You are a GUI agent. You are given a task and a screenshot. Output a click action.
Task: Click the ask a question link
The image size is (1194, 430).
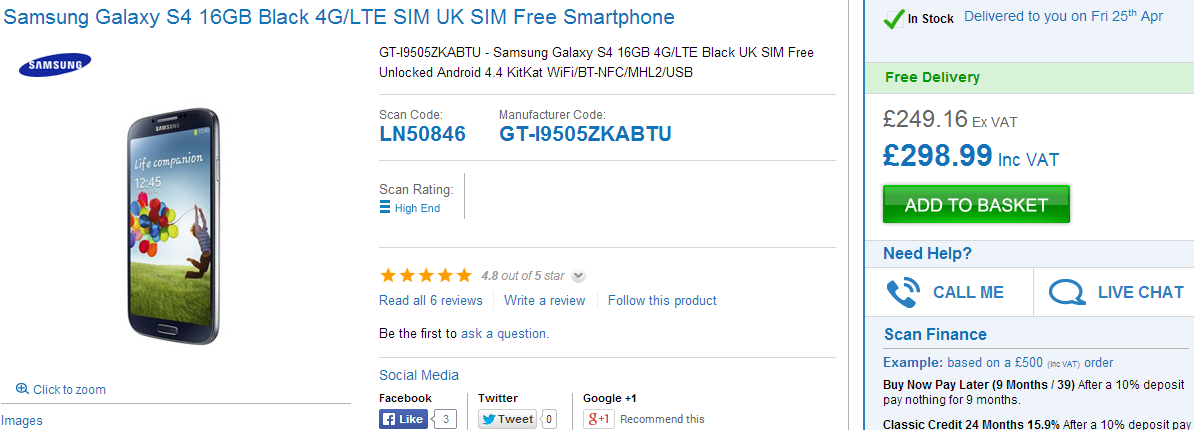click(503, 333)
